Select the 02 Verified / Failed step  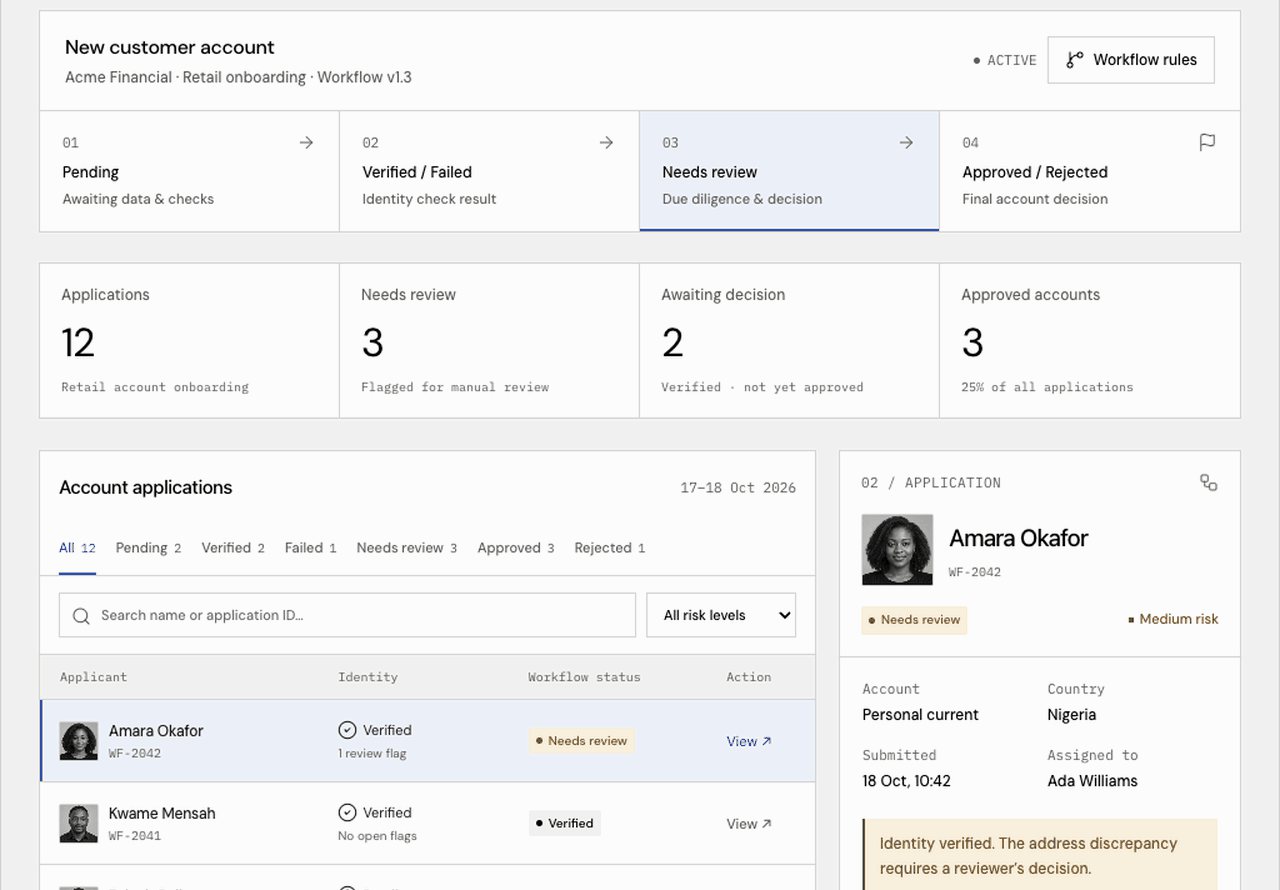tap(489, 171)
